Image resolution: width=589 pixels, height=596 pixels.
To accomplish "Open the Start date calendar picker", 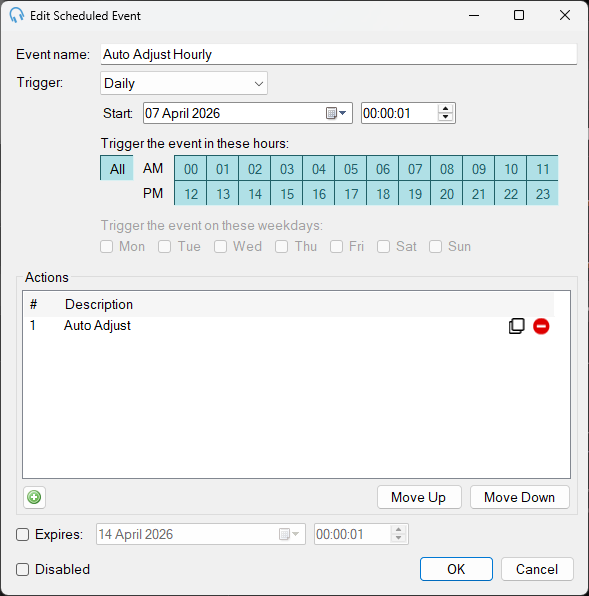I will pos(337,113).
